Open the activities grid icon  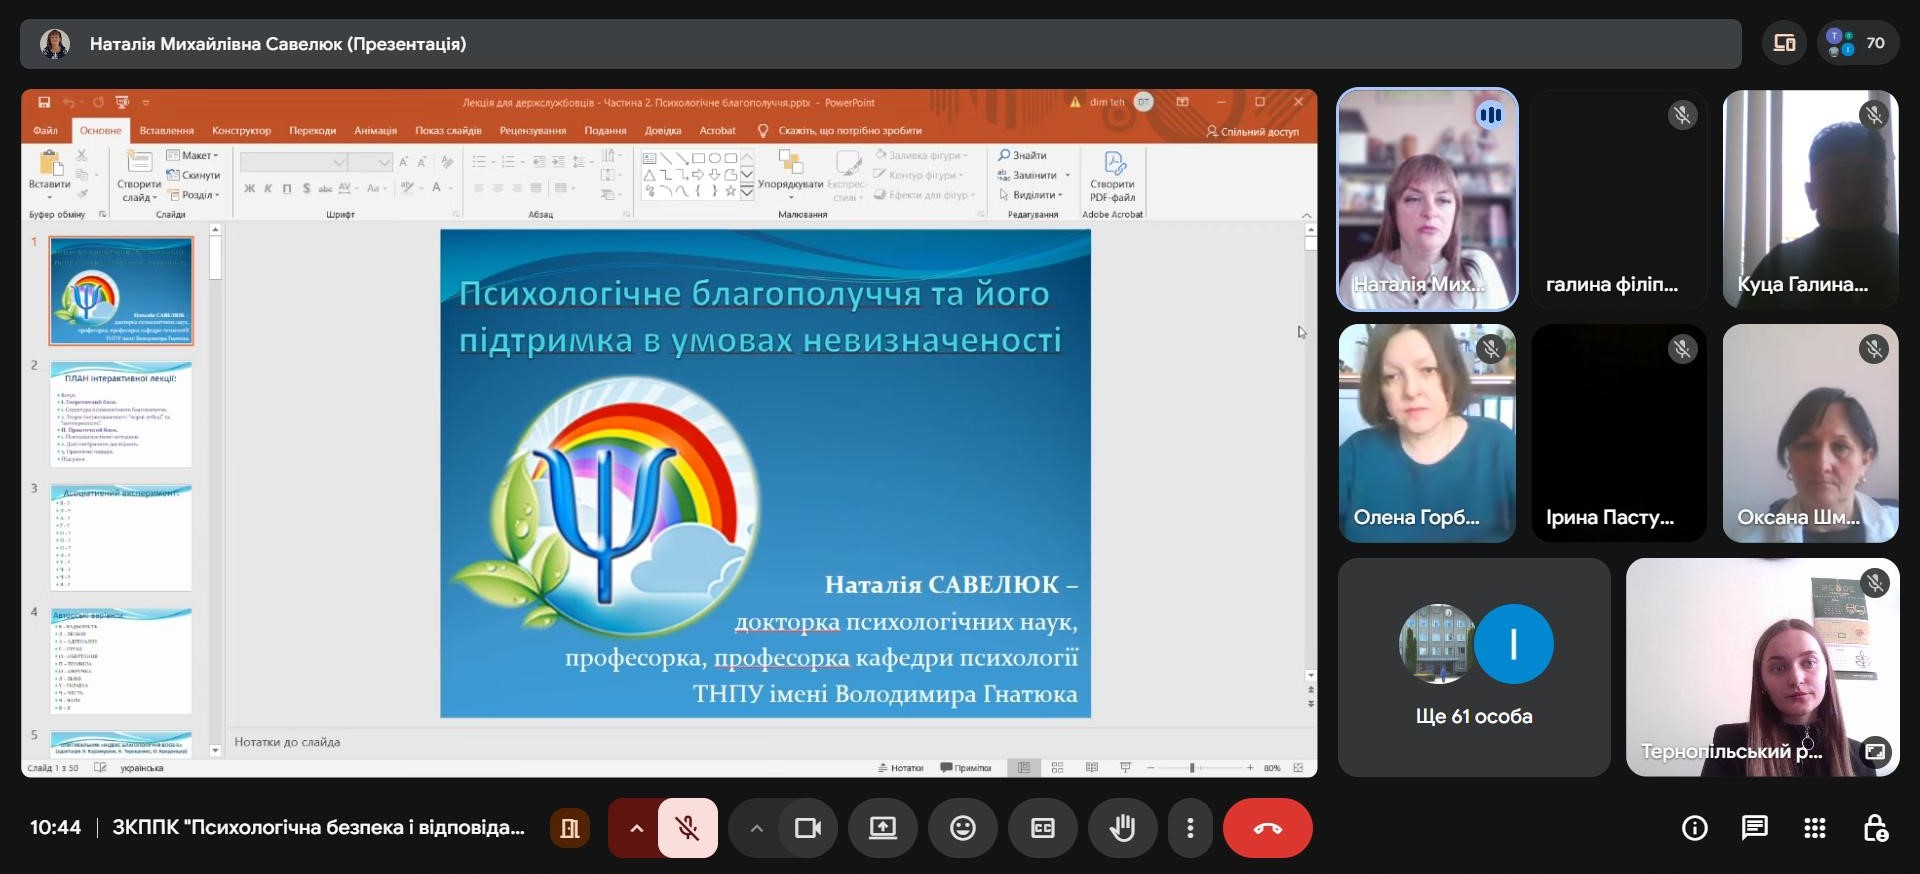1814,828
